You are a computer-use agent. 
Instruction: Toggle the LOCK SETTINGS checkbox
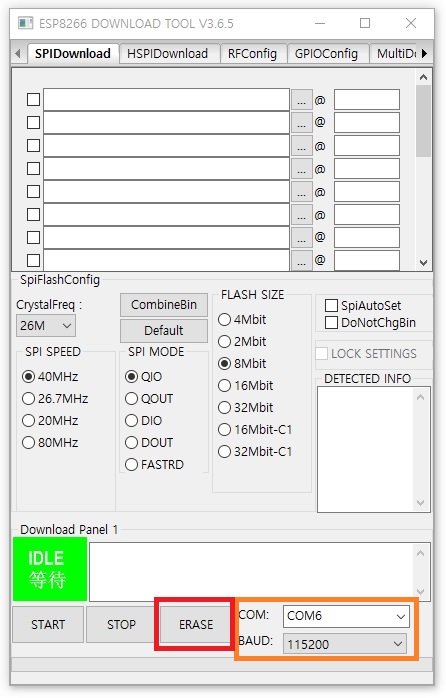[321, 354]
